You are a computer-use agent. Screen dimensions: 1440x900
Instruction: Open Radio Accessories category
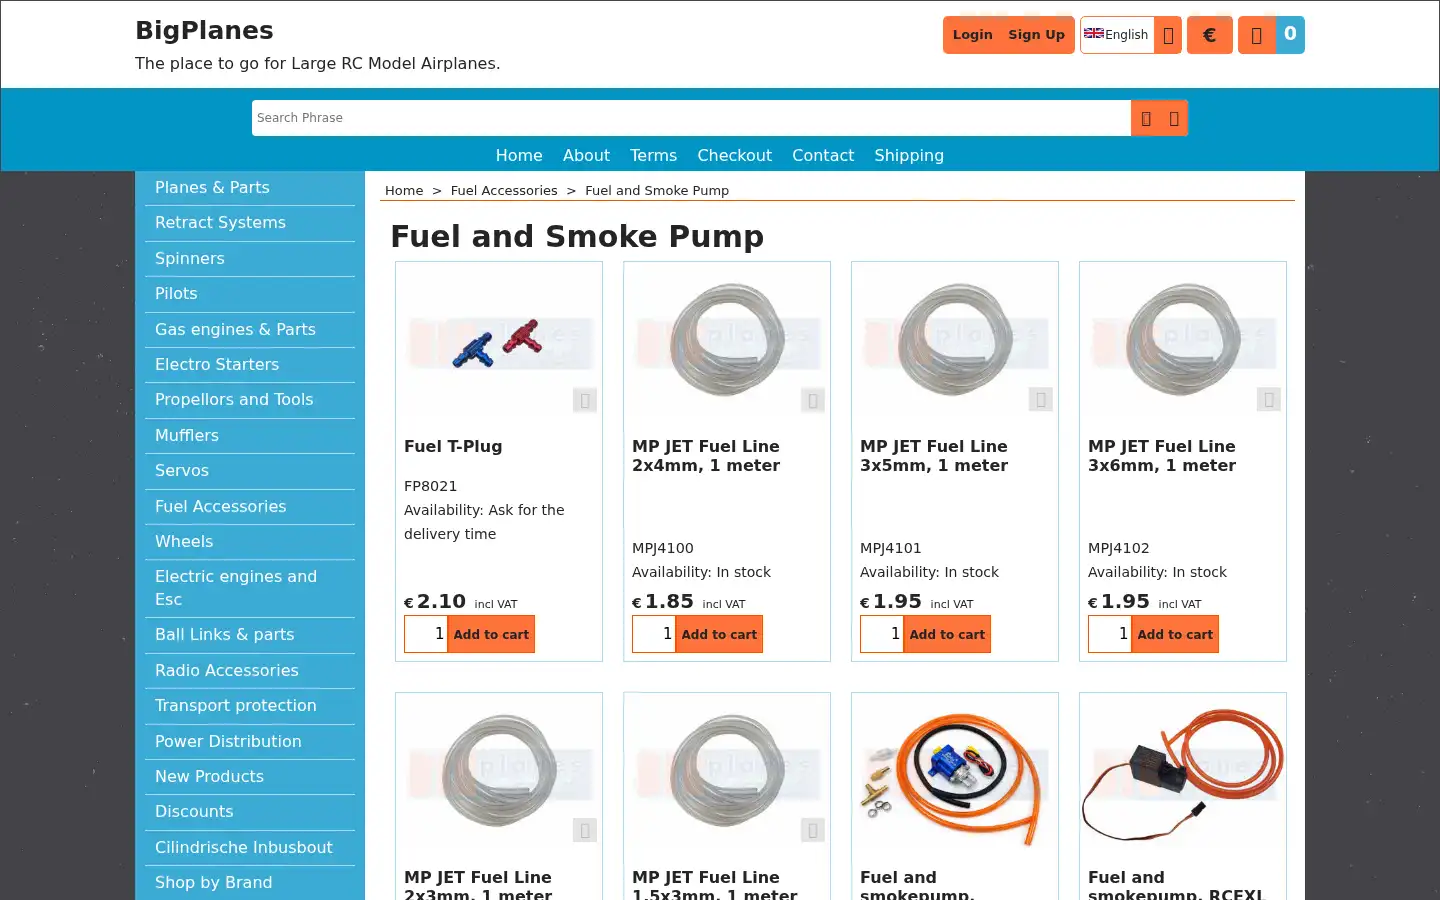250,671
